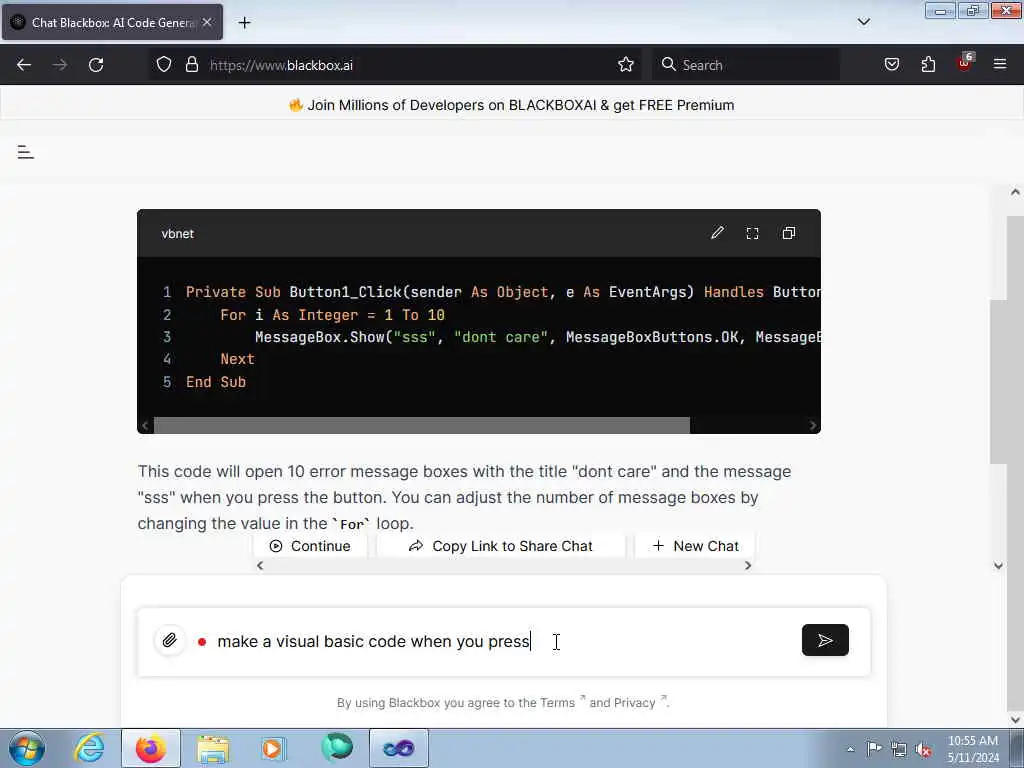Image resolution: width=1024 pixels, height=768 pixels.
Task: Expand the code block to fullscreen
Action: point(752,233)
